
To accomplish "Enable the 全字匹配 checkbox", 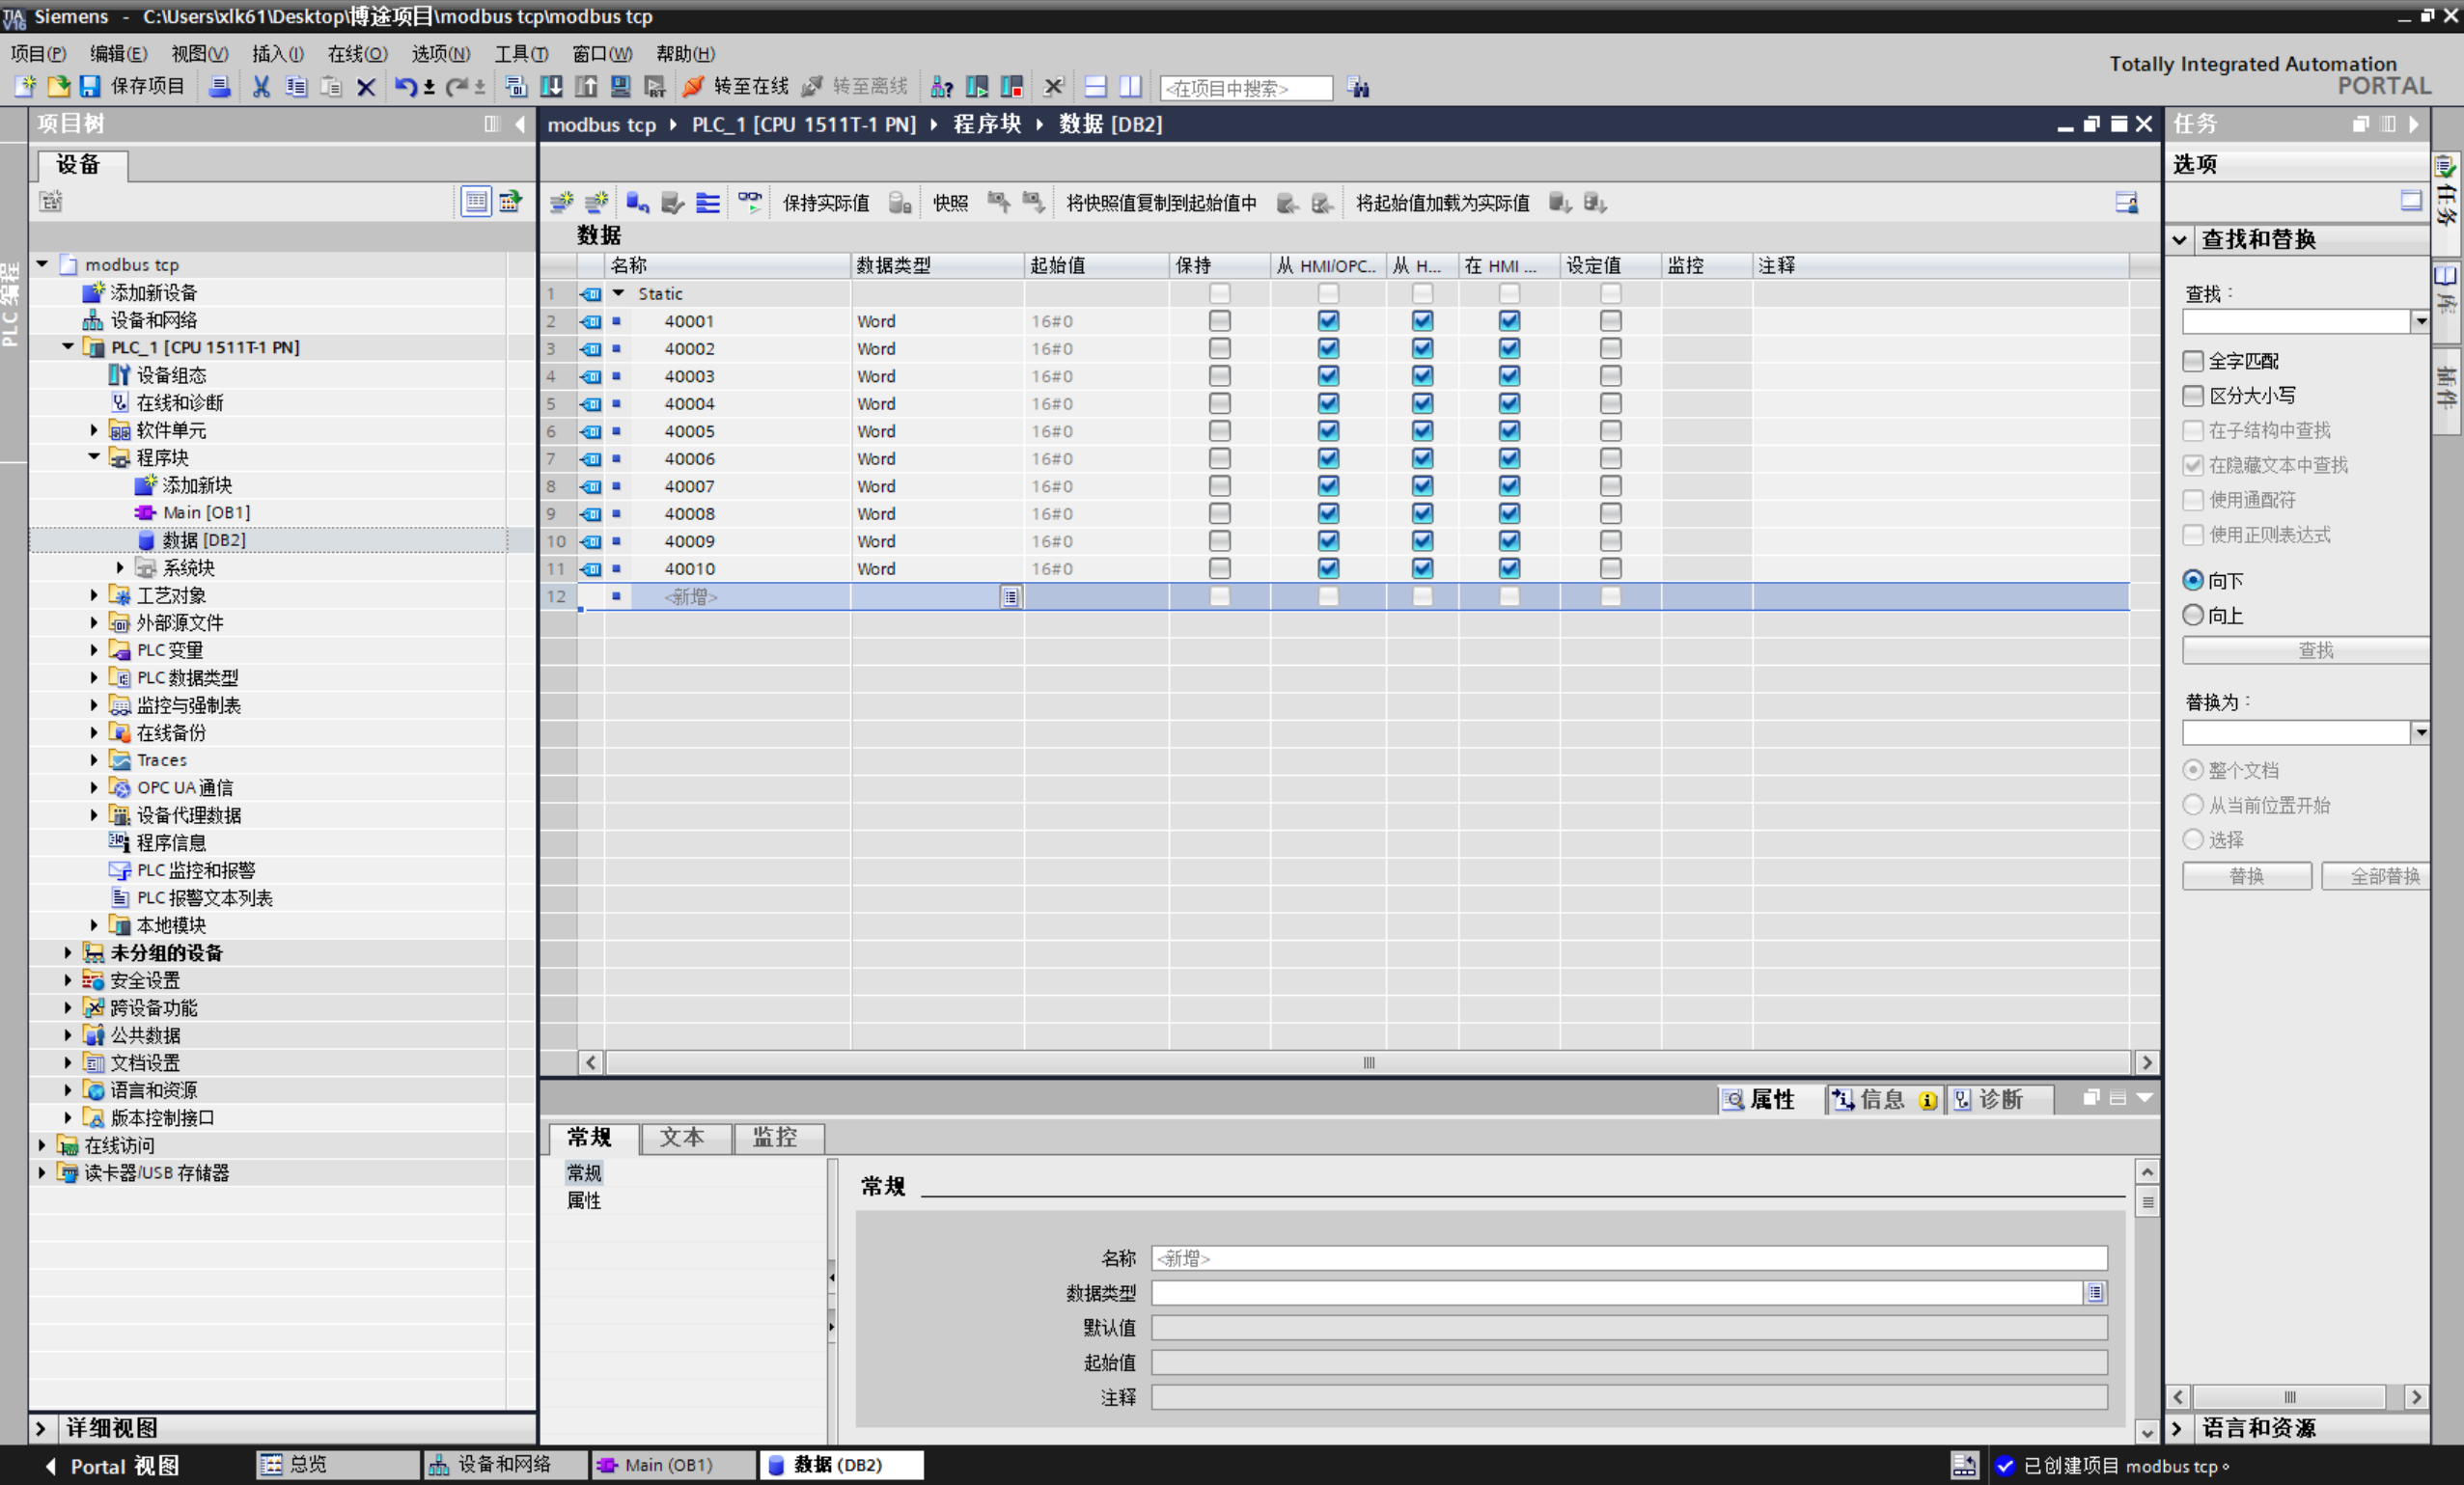I will [x=2193, y=361].
